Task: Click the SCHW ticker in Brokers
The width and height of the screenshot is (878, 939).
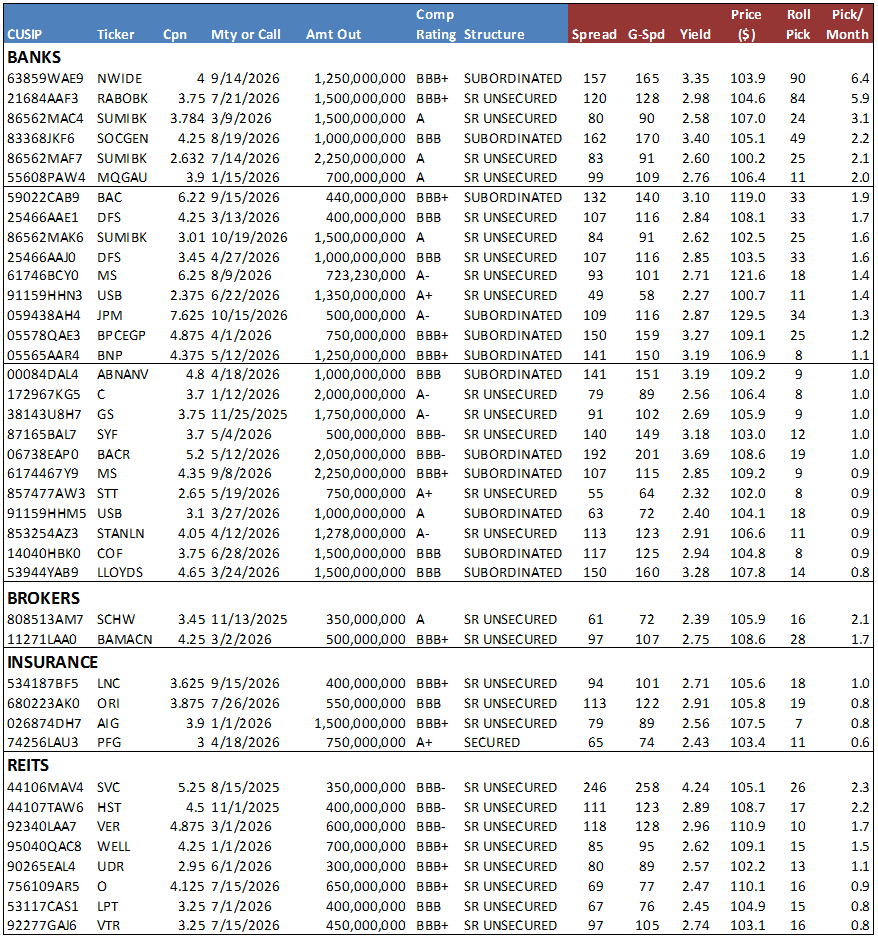Action: pos(115,619)
